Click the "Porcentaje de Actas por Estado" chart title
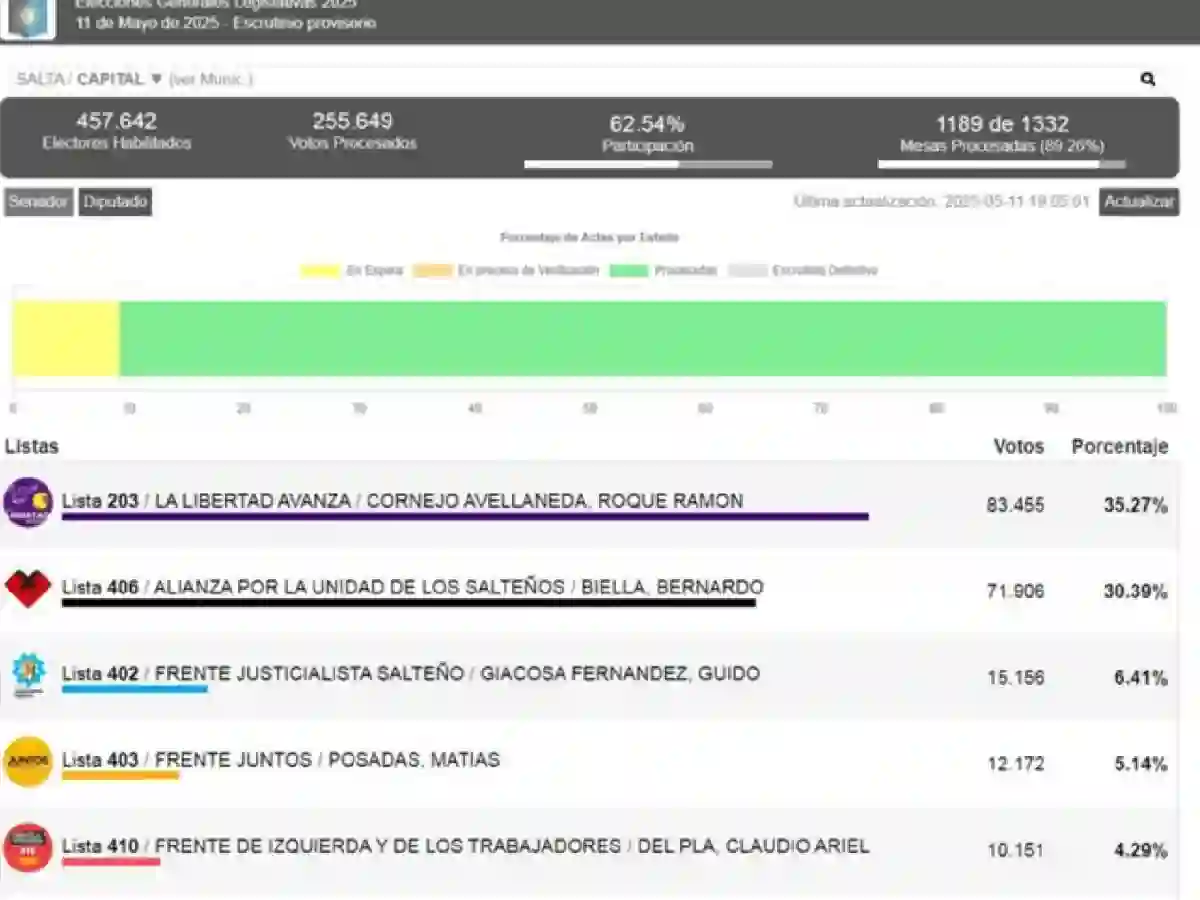This screenshot has height=900, width=1200. tap(589, 238)
